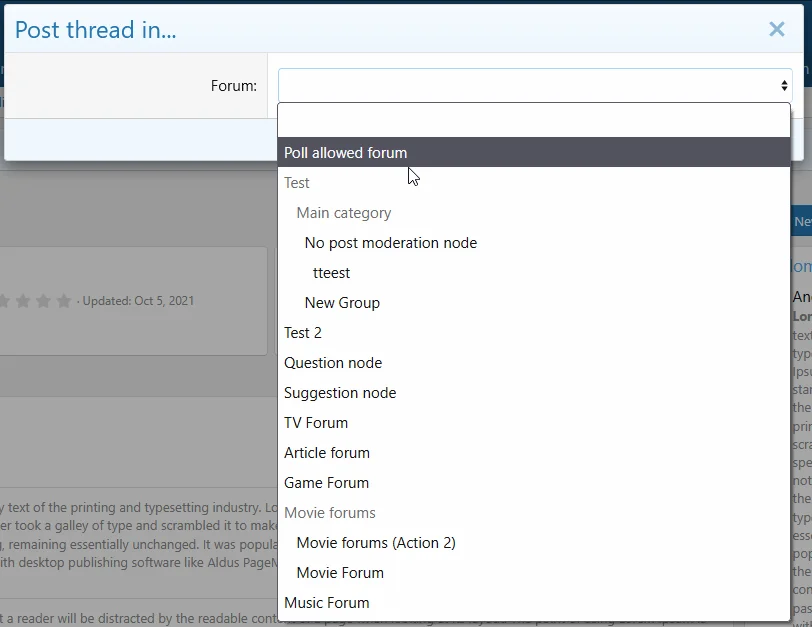Screen dimensions: 812x627
Task: Select the tteest forum option
Action: pyautogui.click(x=331, y=273)
